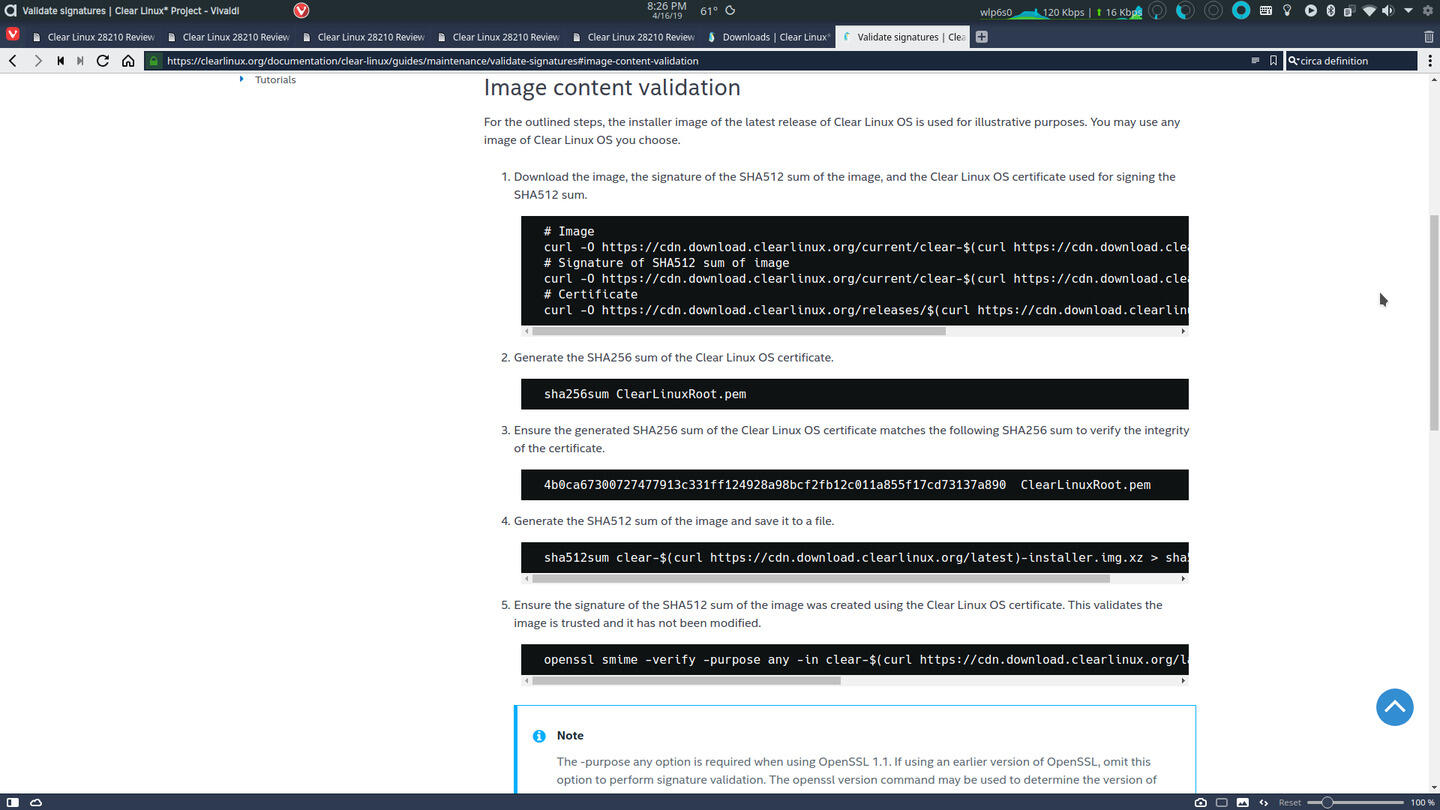This screenshot has height=810, width=1440.
Task: Open a new tab with plus button
Action: 981,37
